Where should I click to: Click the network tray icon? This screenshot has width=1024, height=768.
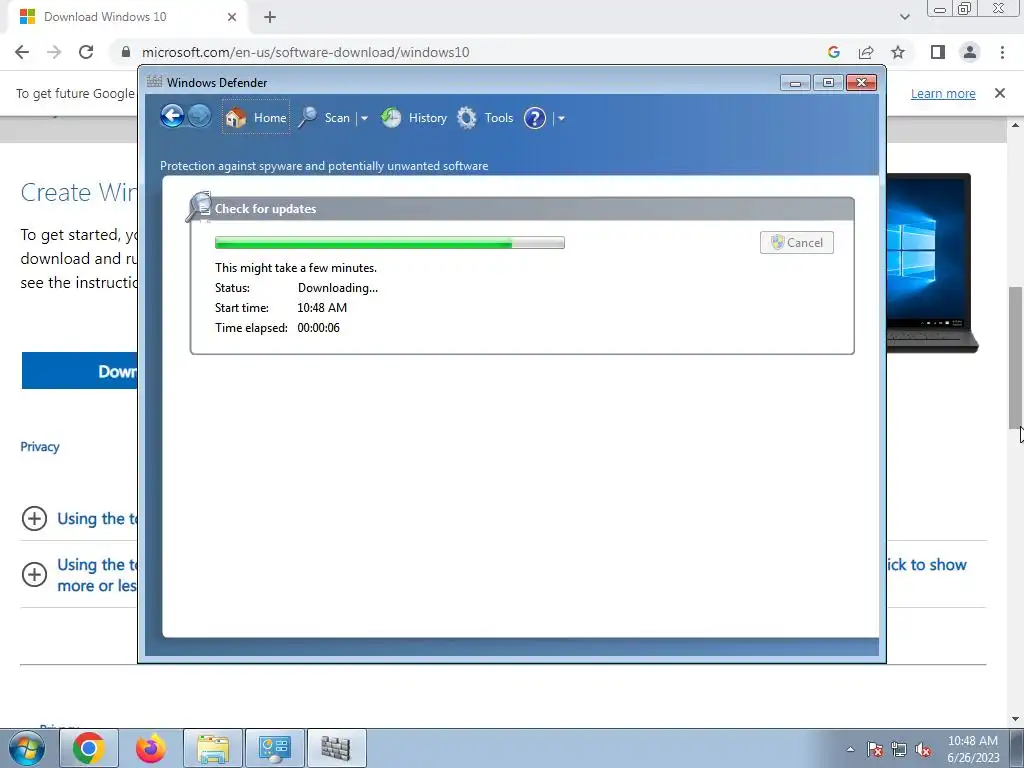(x=899, y=750)
